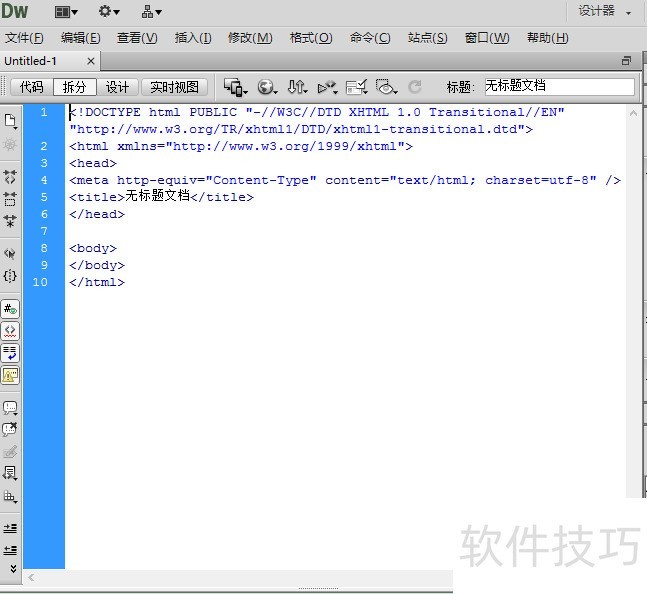Toggle Word Wrap icon
Image resolution: width=647 pixels, height=594 pixels.
(10, 353)
